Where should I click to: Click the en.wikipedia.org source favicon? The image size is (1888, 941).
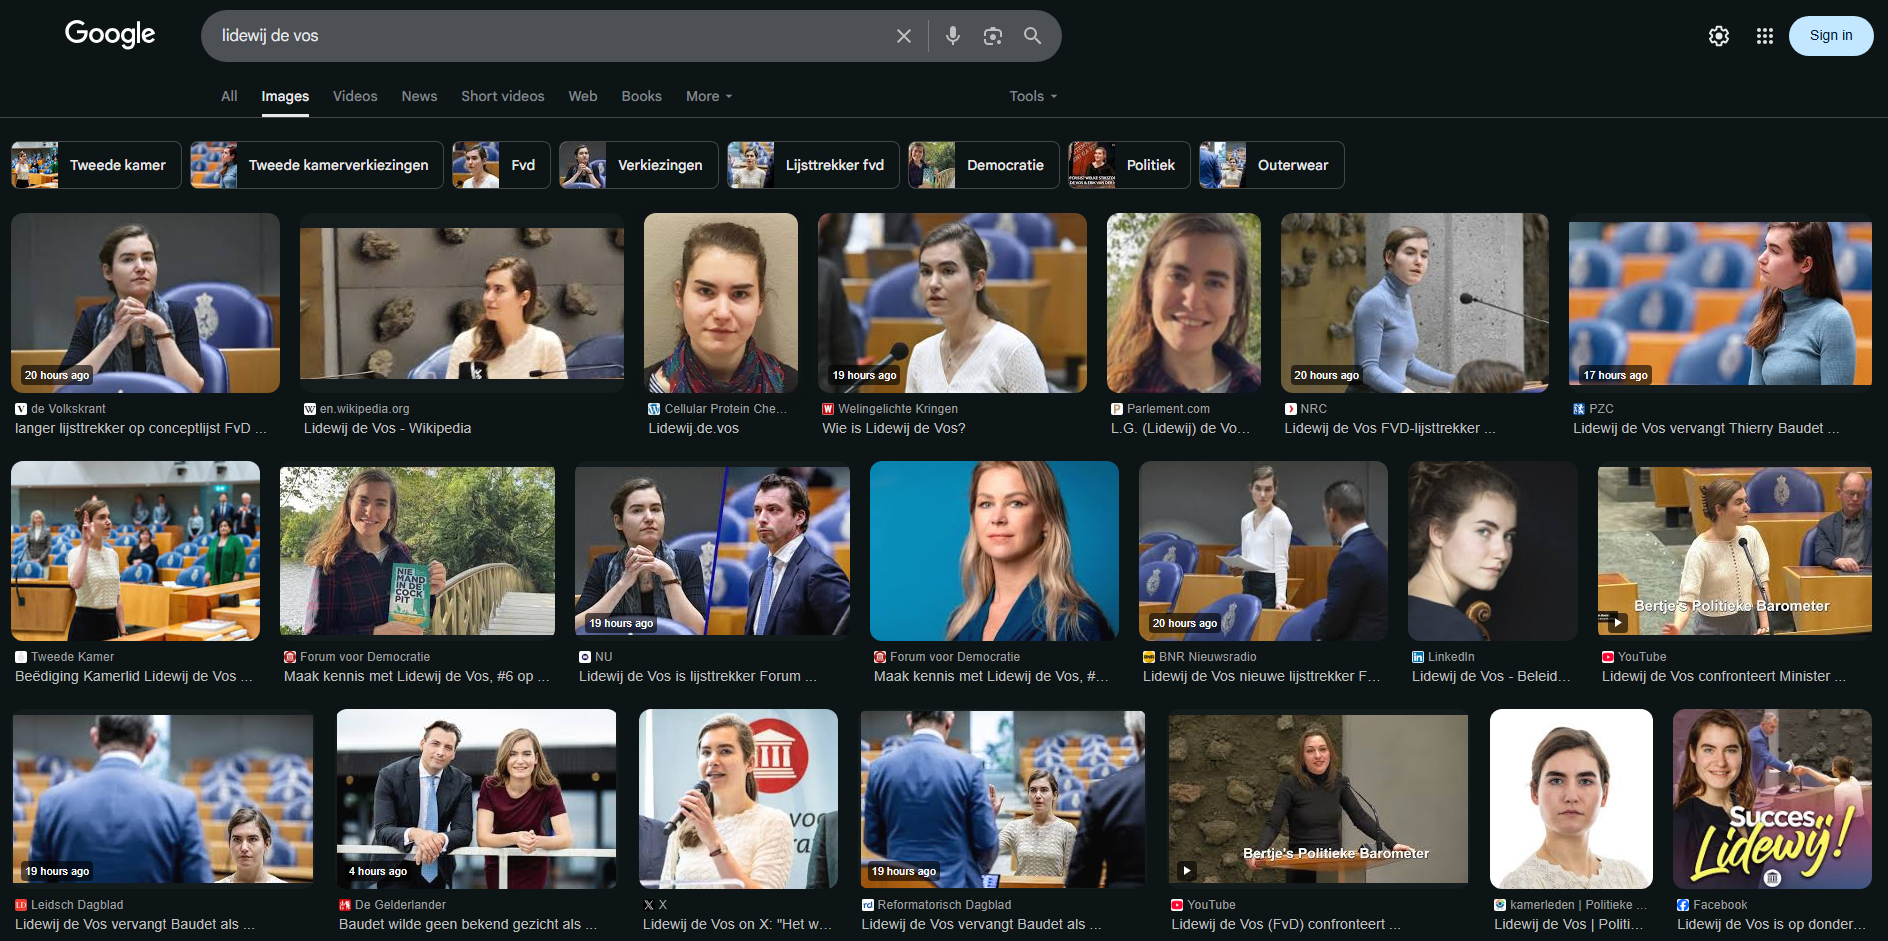click(x=310, y=409)
